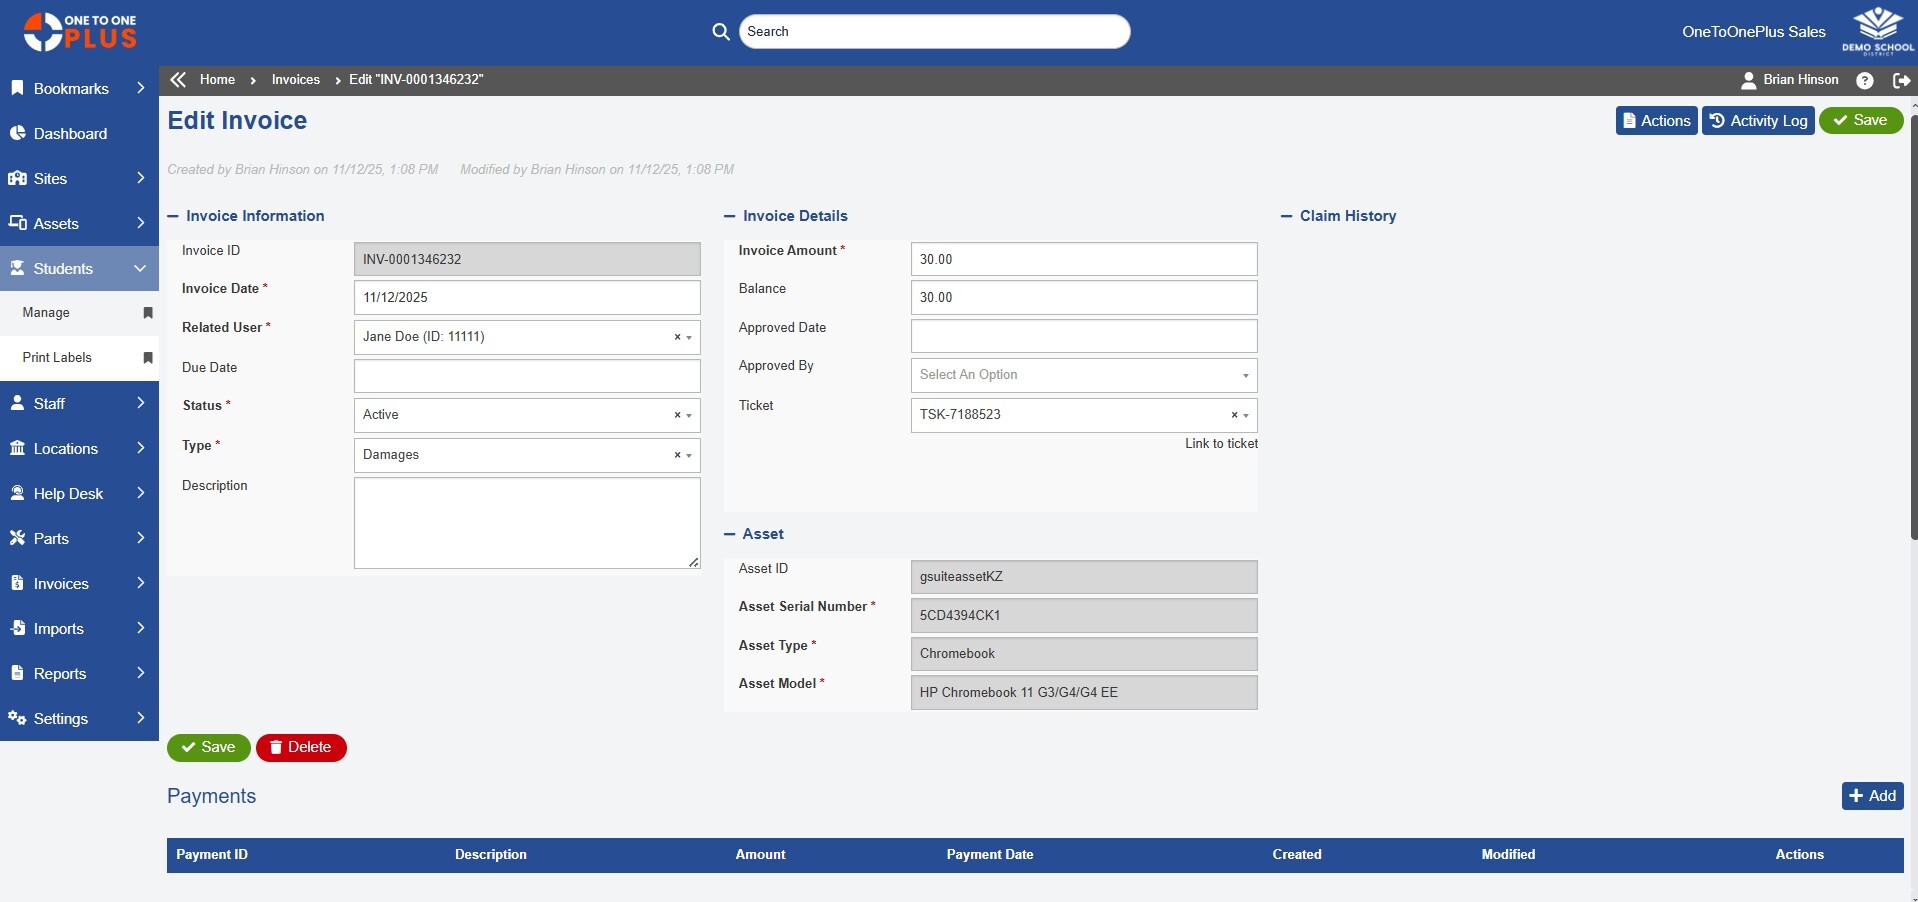
Task: Click the OneToOne Plus logo
Action: (x=80, y=32)
